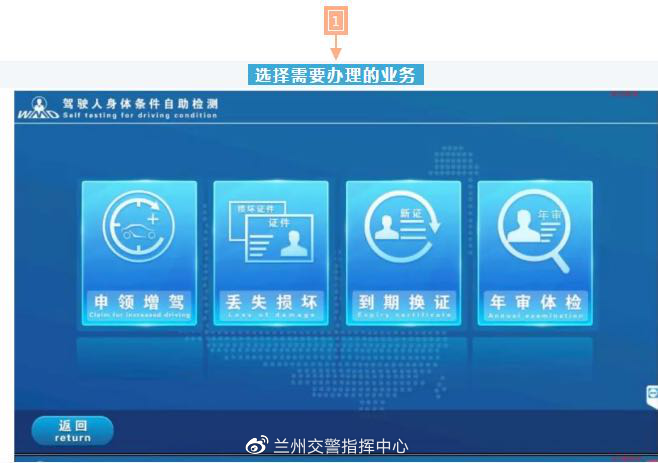
Task: Choose the 丢失损坏 tile label
Action: pos(270,301)
